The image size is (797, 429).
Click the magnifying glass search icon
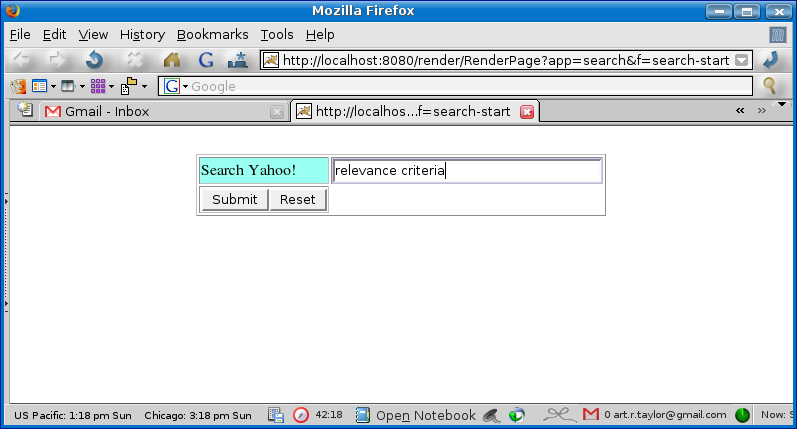(770, 85)
